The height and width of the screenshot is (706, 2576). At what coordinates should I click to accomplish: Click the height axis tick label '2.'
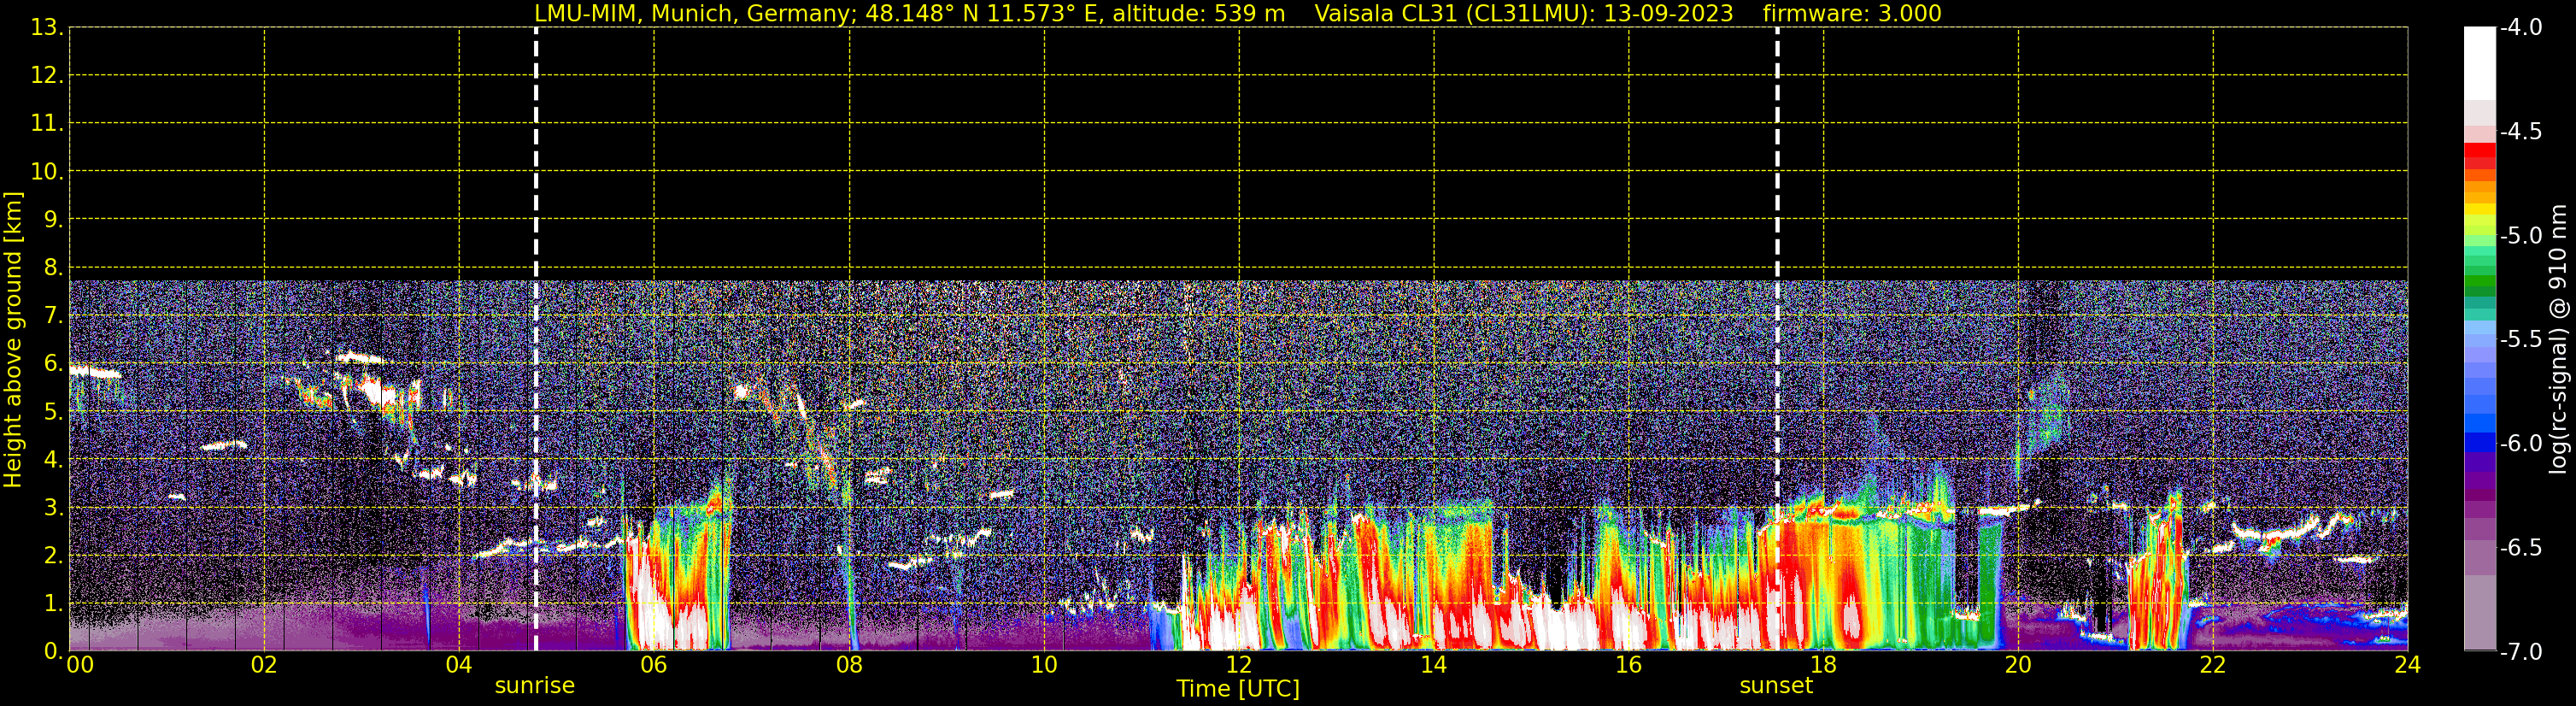tap(52, 556)
